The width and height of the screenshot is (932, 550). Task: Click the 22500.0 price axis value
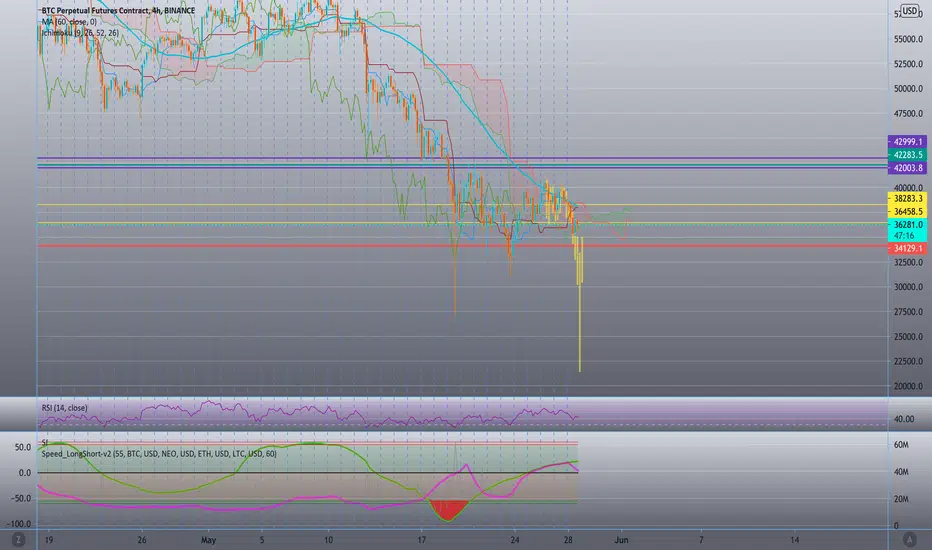[x=909, y=362]
